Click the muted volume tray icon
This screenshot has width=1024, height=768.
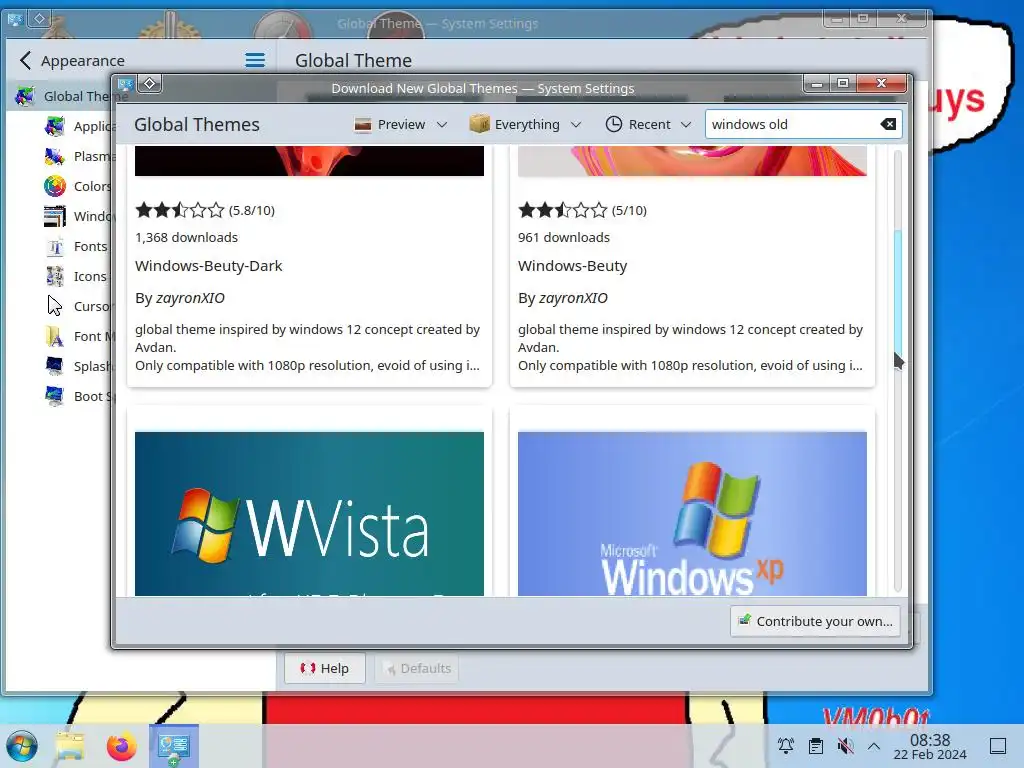click(845, 746)
